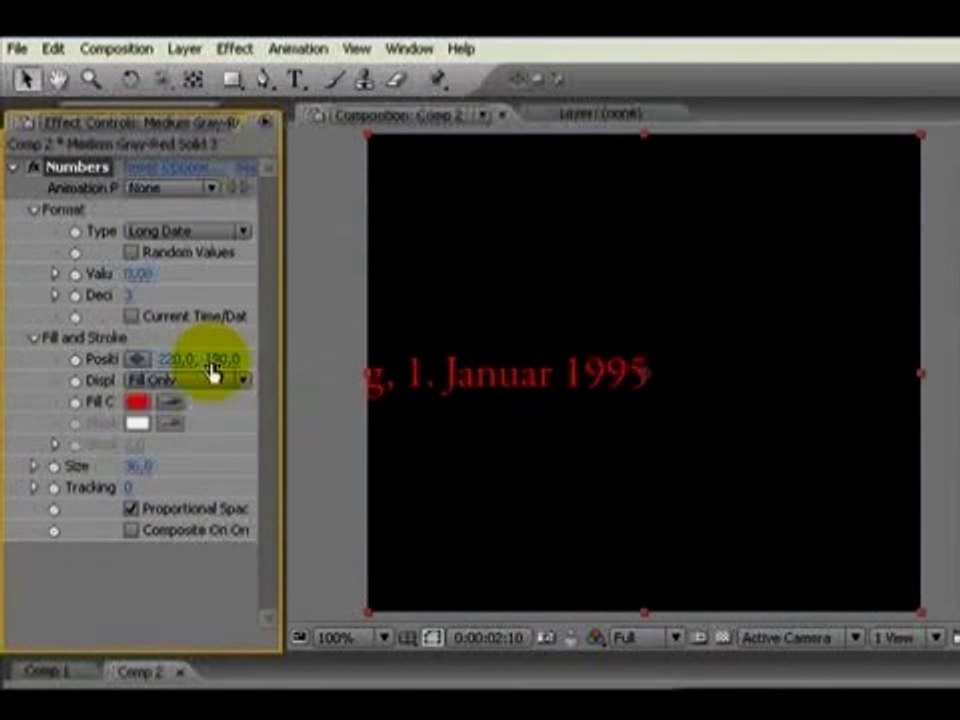Collapse the Fill and Stroke group
This screenshot has width=960, height=720.
tap(34, 339)
